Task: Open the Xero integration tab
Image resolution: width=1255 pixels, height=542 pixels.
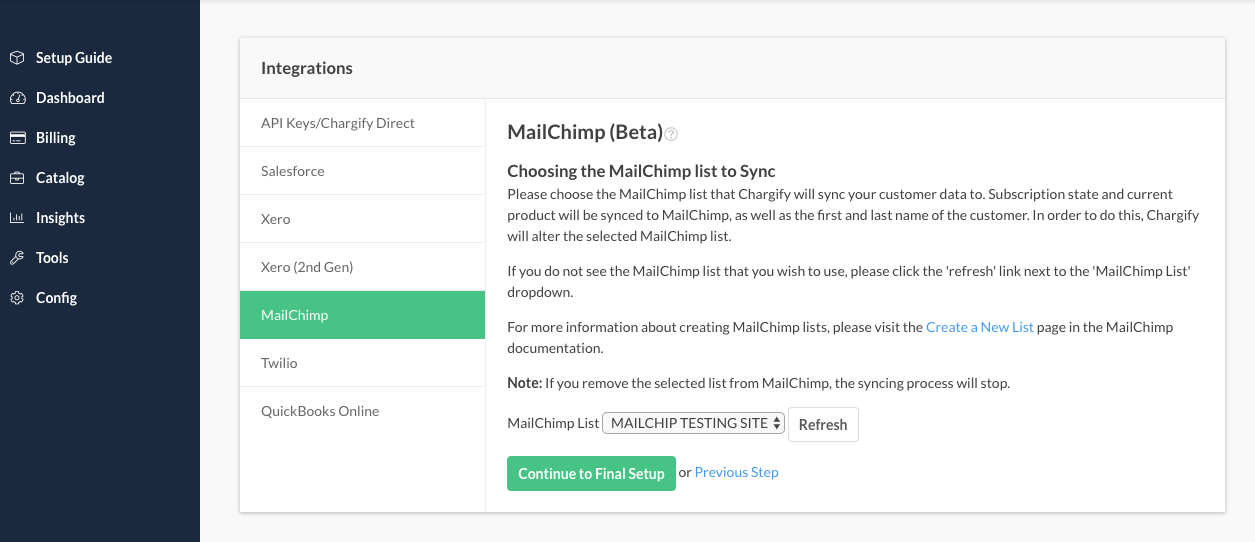Action: coord(276,219)
